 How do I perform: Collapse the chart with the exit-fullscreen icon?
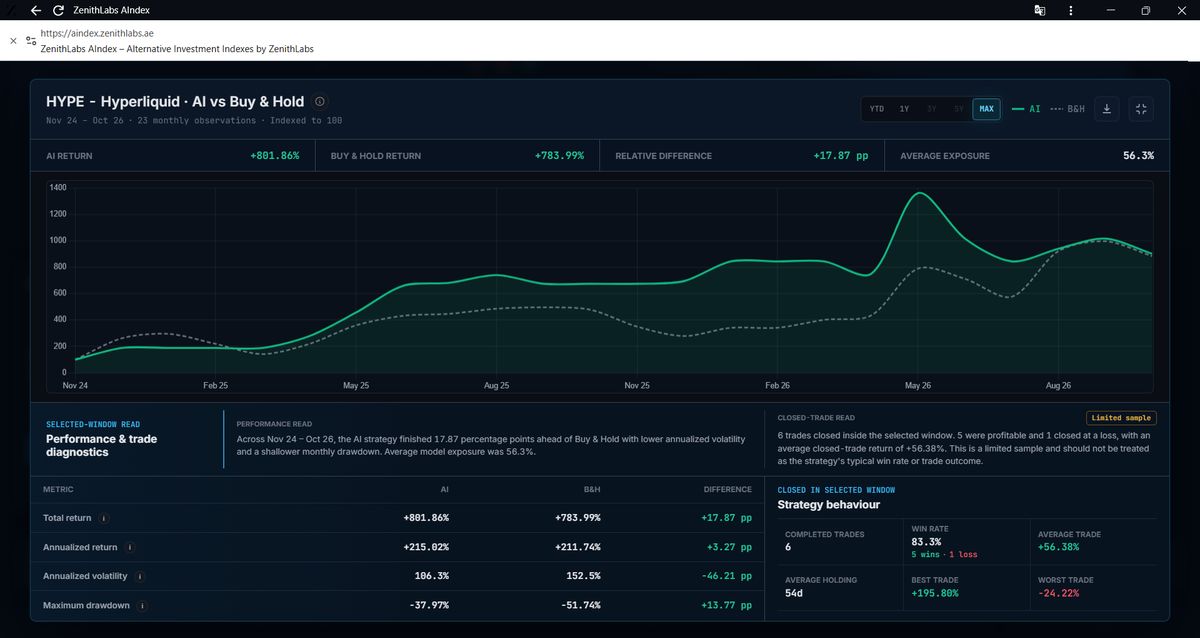tap(1141, 109)
